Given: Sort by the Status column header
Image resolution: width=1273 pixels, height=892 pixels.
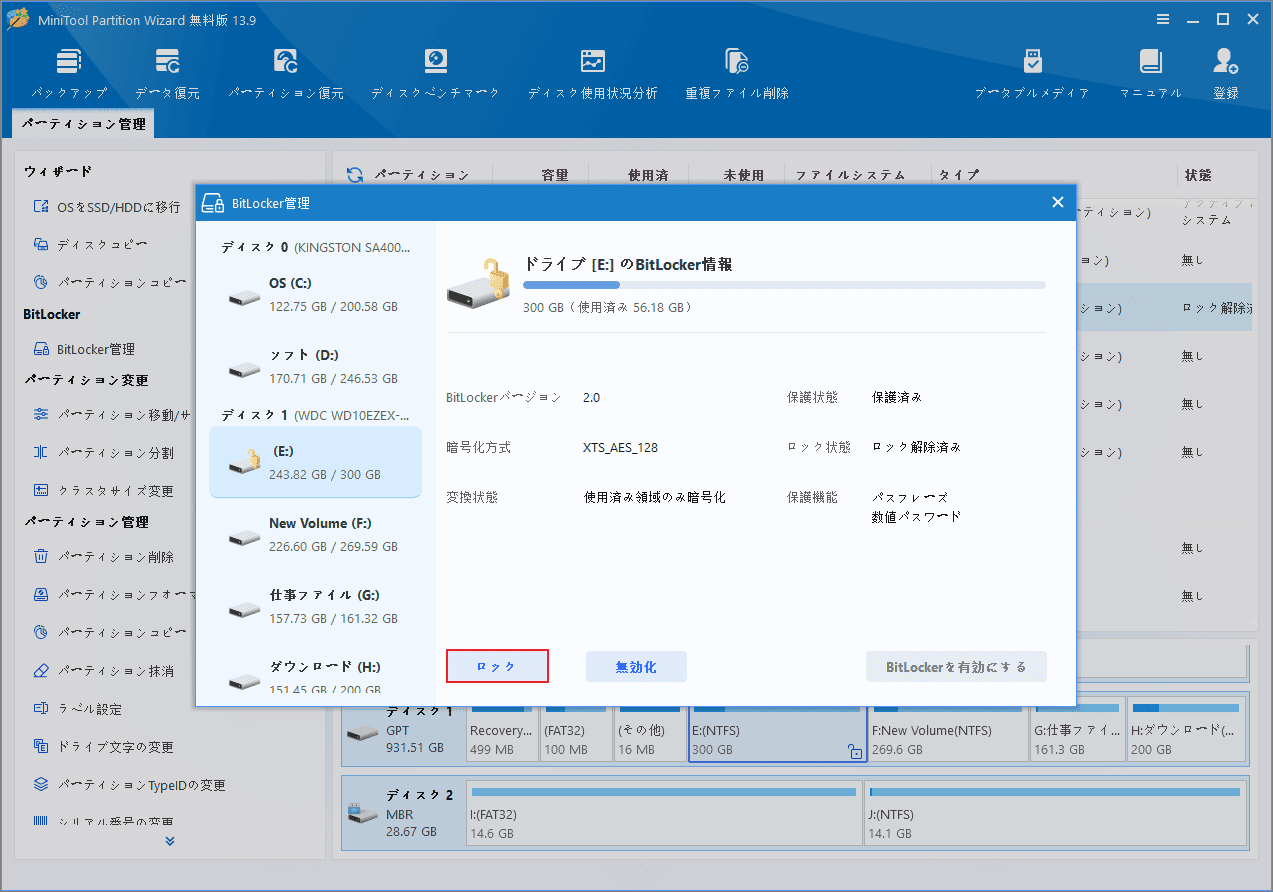Looking at the screenshot, I should [1198, 175].
